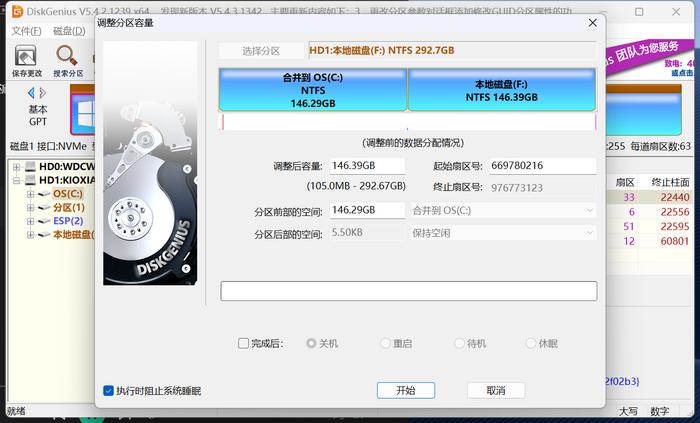
Task: Toggle the 完成后 checkbox
Action: (x=243, y=343)
